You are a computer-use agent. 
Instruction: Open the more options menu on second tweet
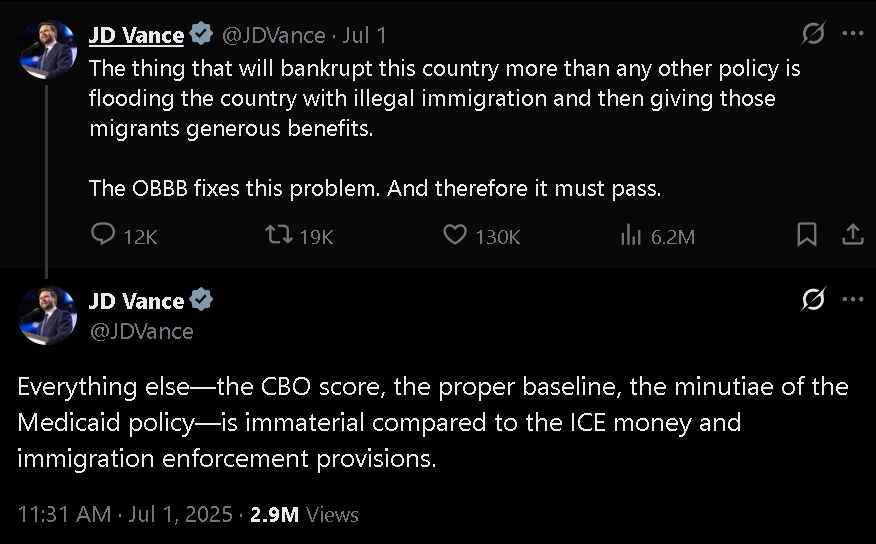pyautogui.click(x=852, y=299)
